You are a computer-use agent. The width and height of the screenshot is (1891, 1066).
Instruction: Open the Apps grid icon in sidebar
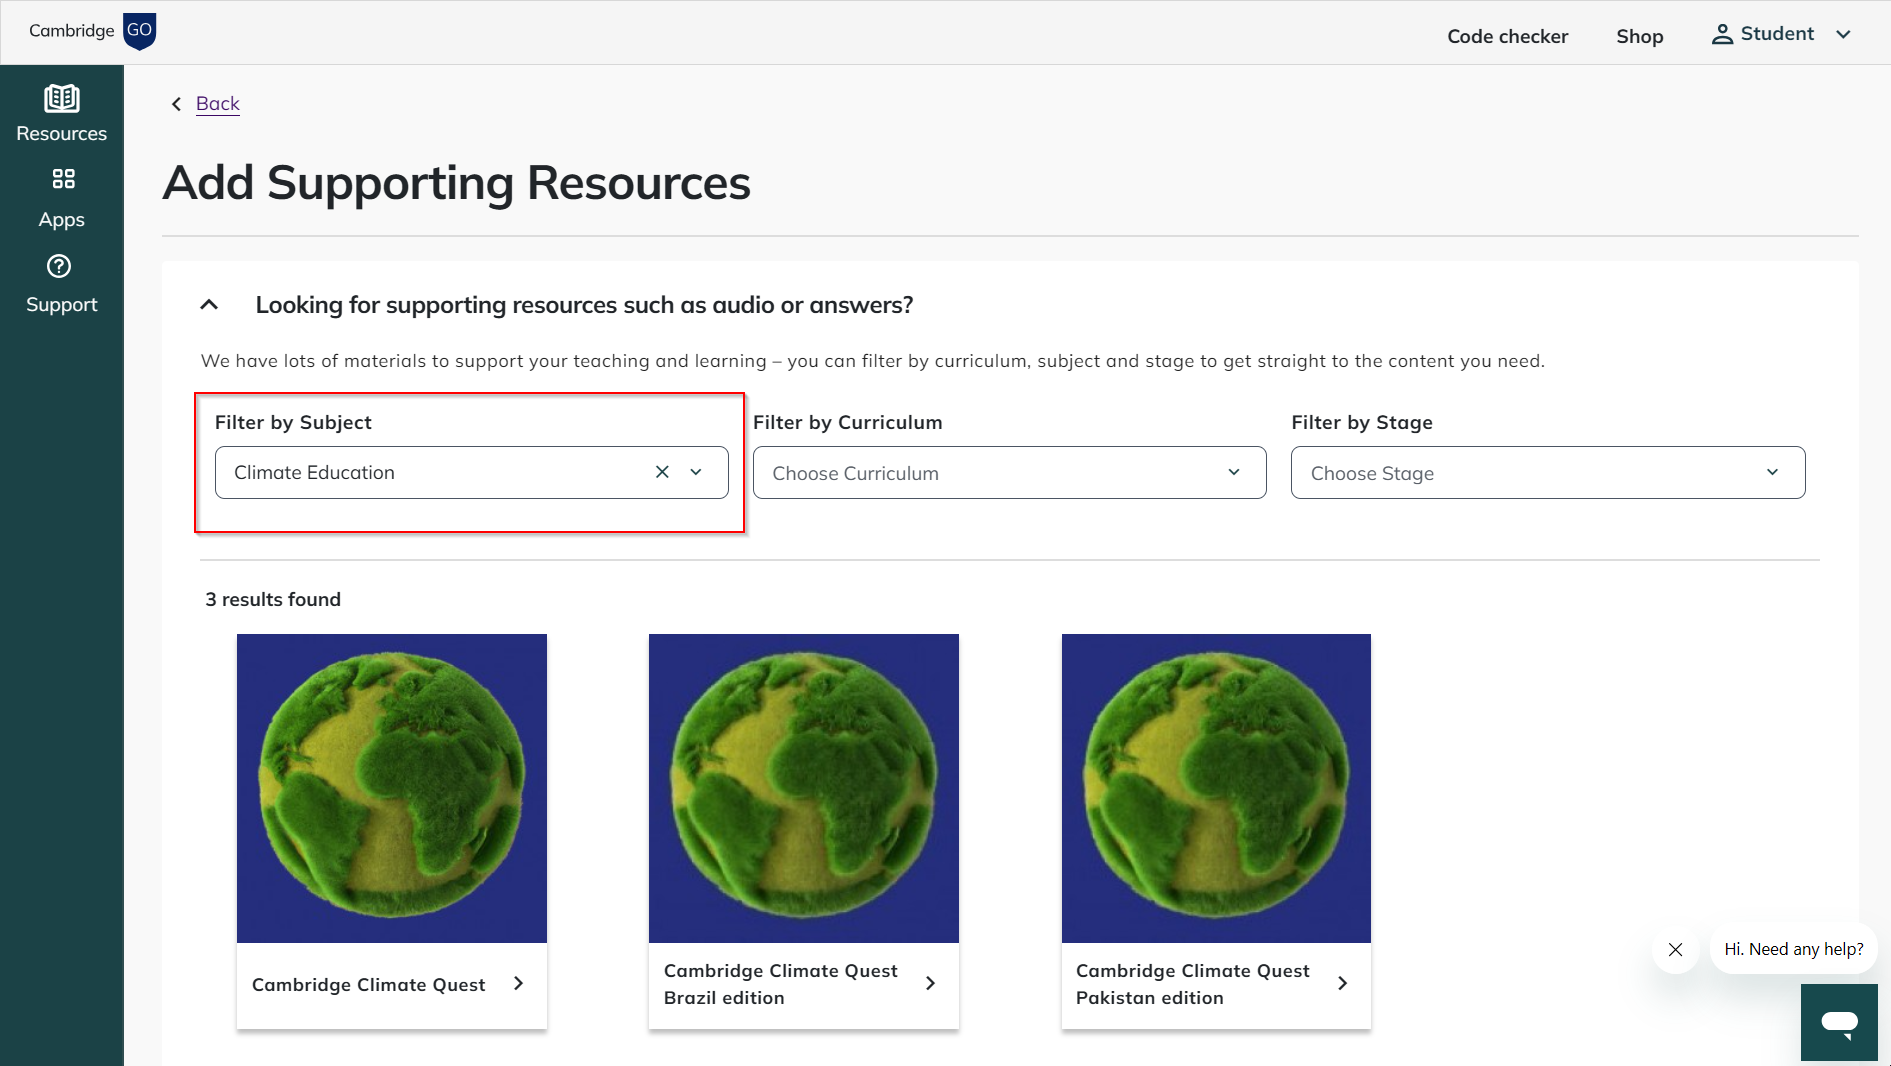point(63,179)
